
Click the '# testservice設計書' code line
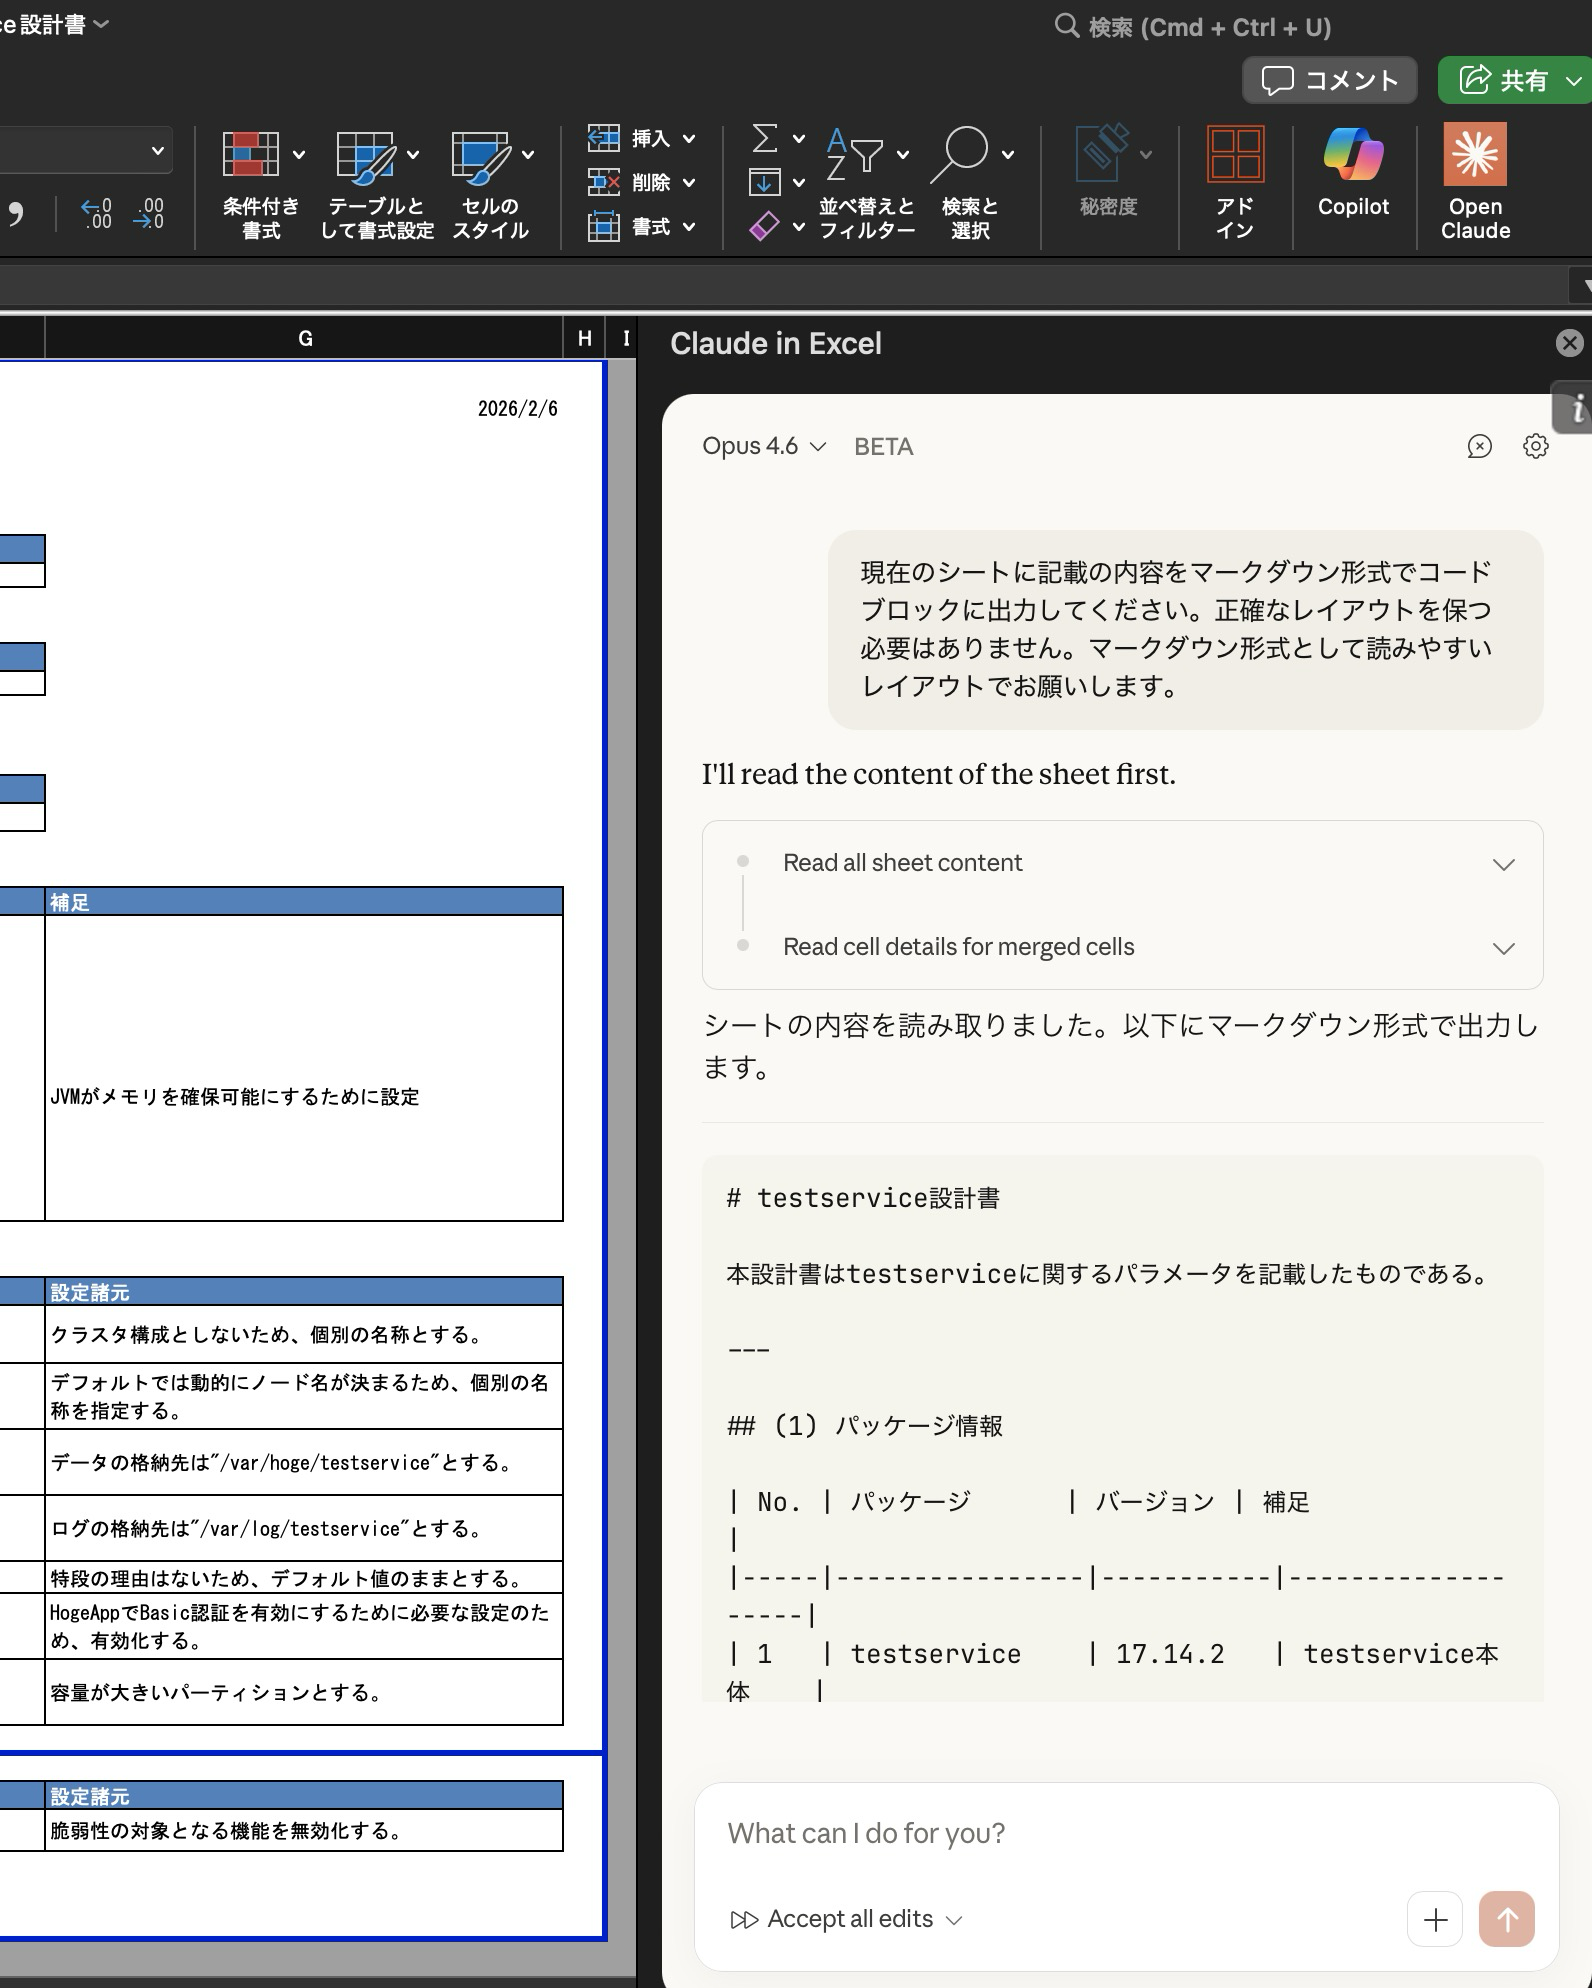[863, 1198]
